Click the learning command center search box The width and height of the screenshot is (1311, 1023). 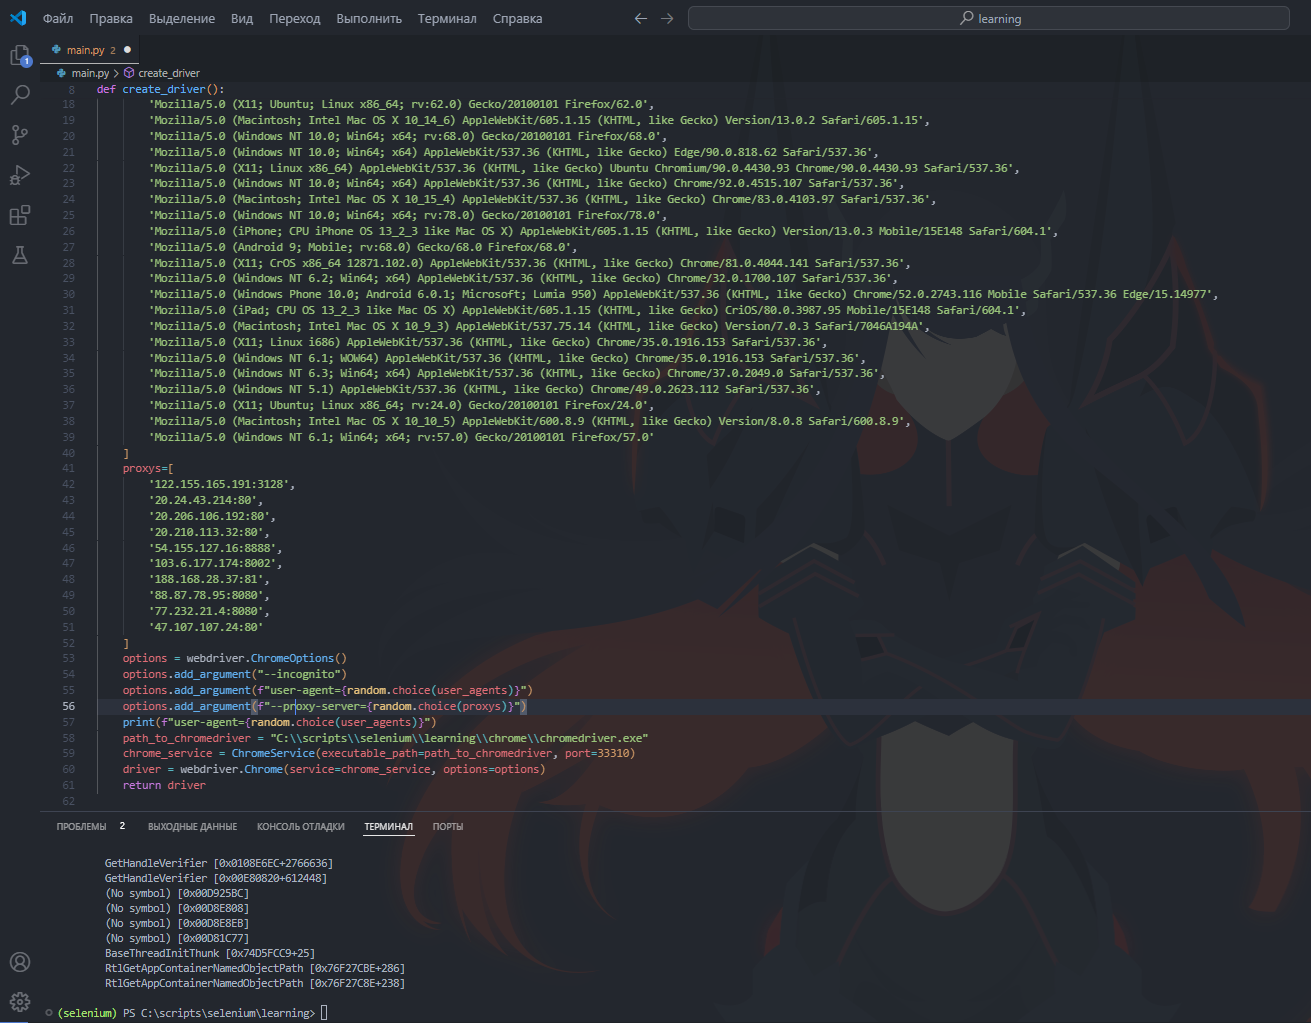click(988, 18)
